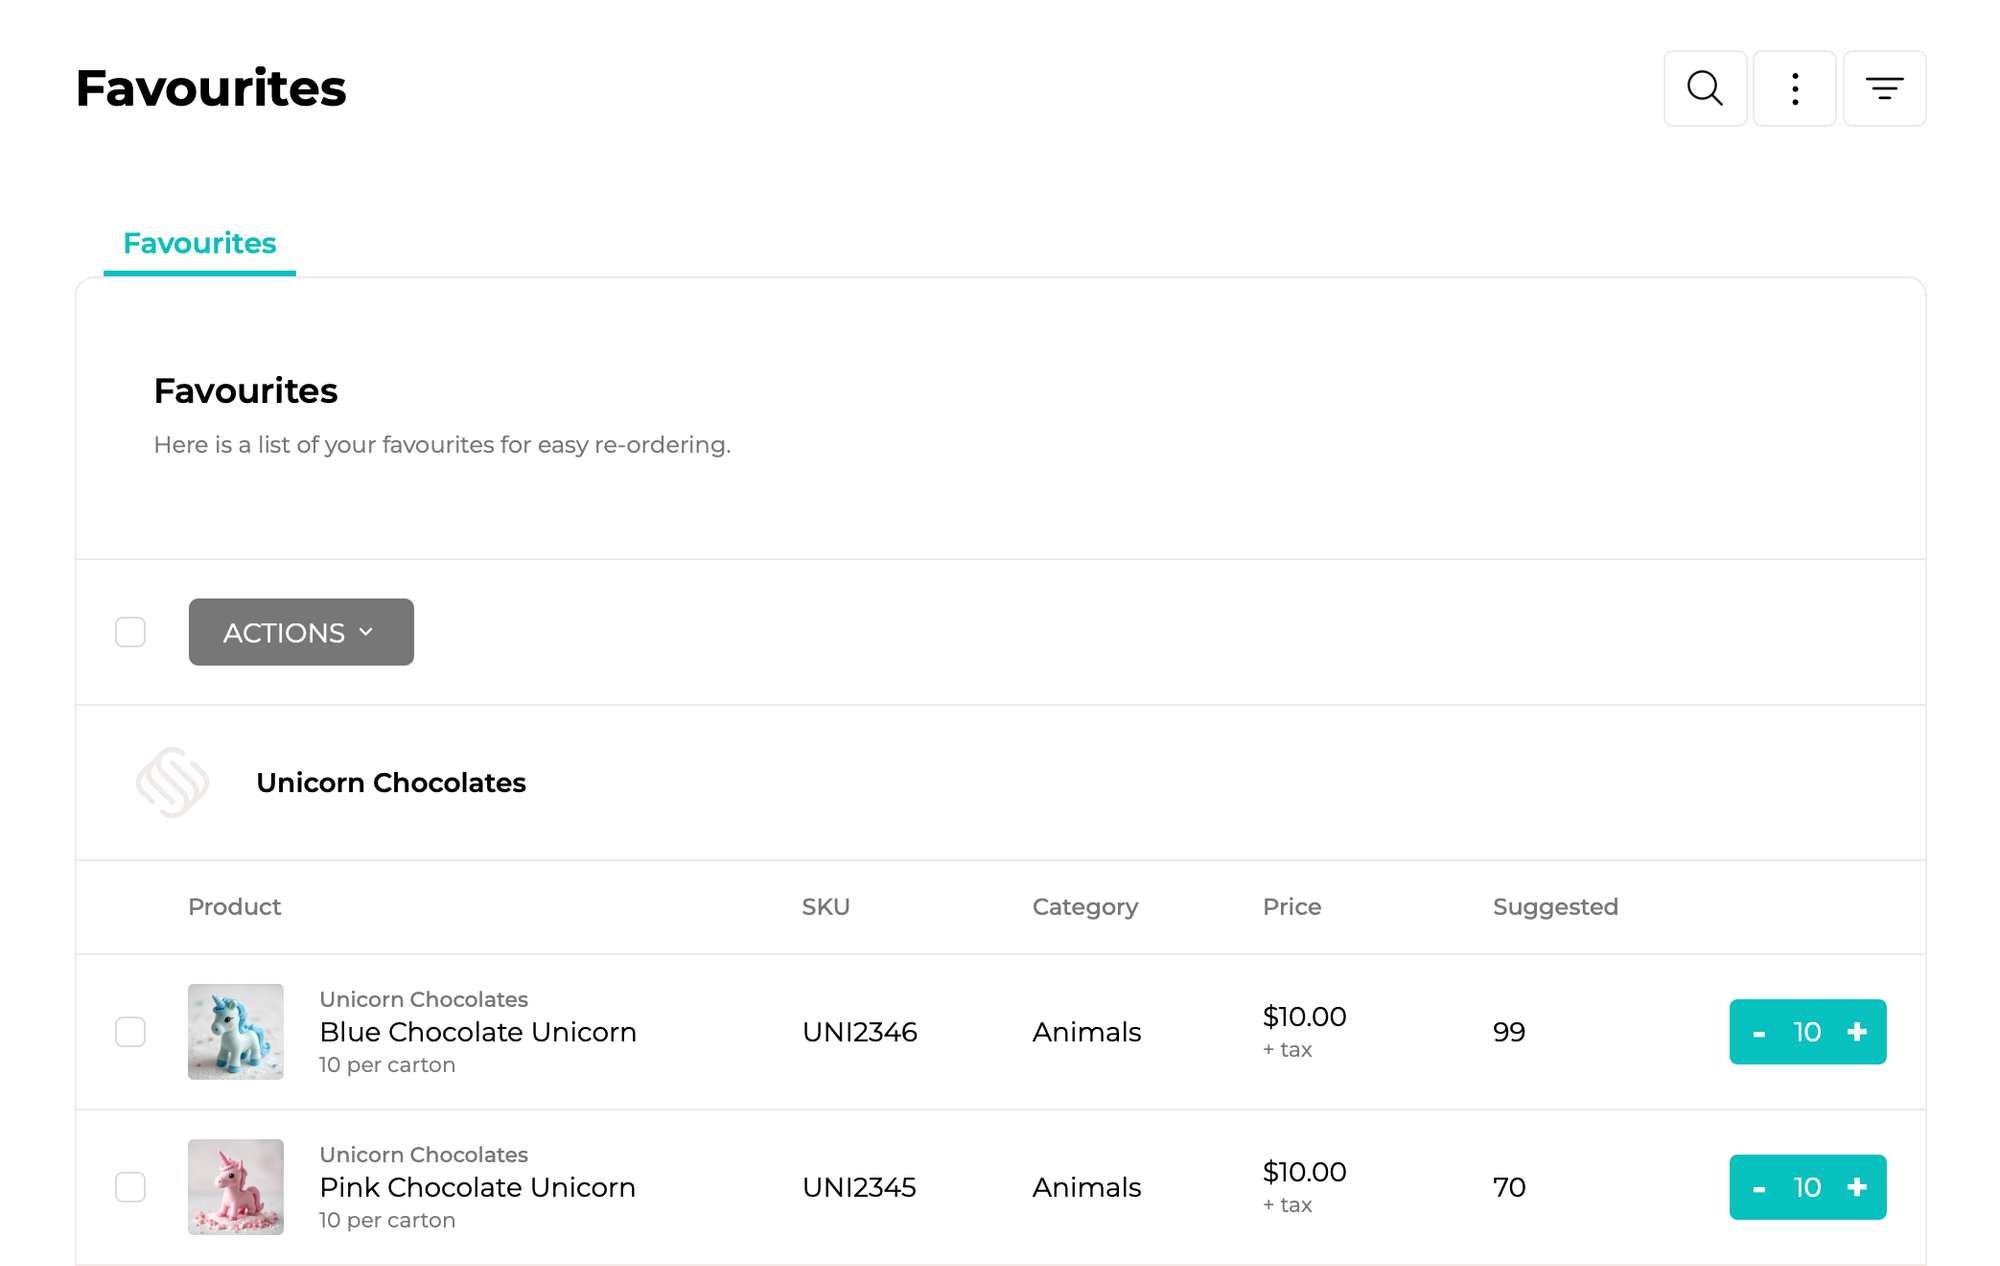Viewport: 2000px width, 1266px height.
Task: Click the Unicorn Chocolates supplier heading
Action: point(391,782)
